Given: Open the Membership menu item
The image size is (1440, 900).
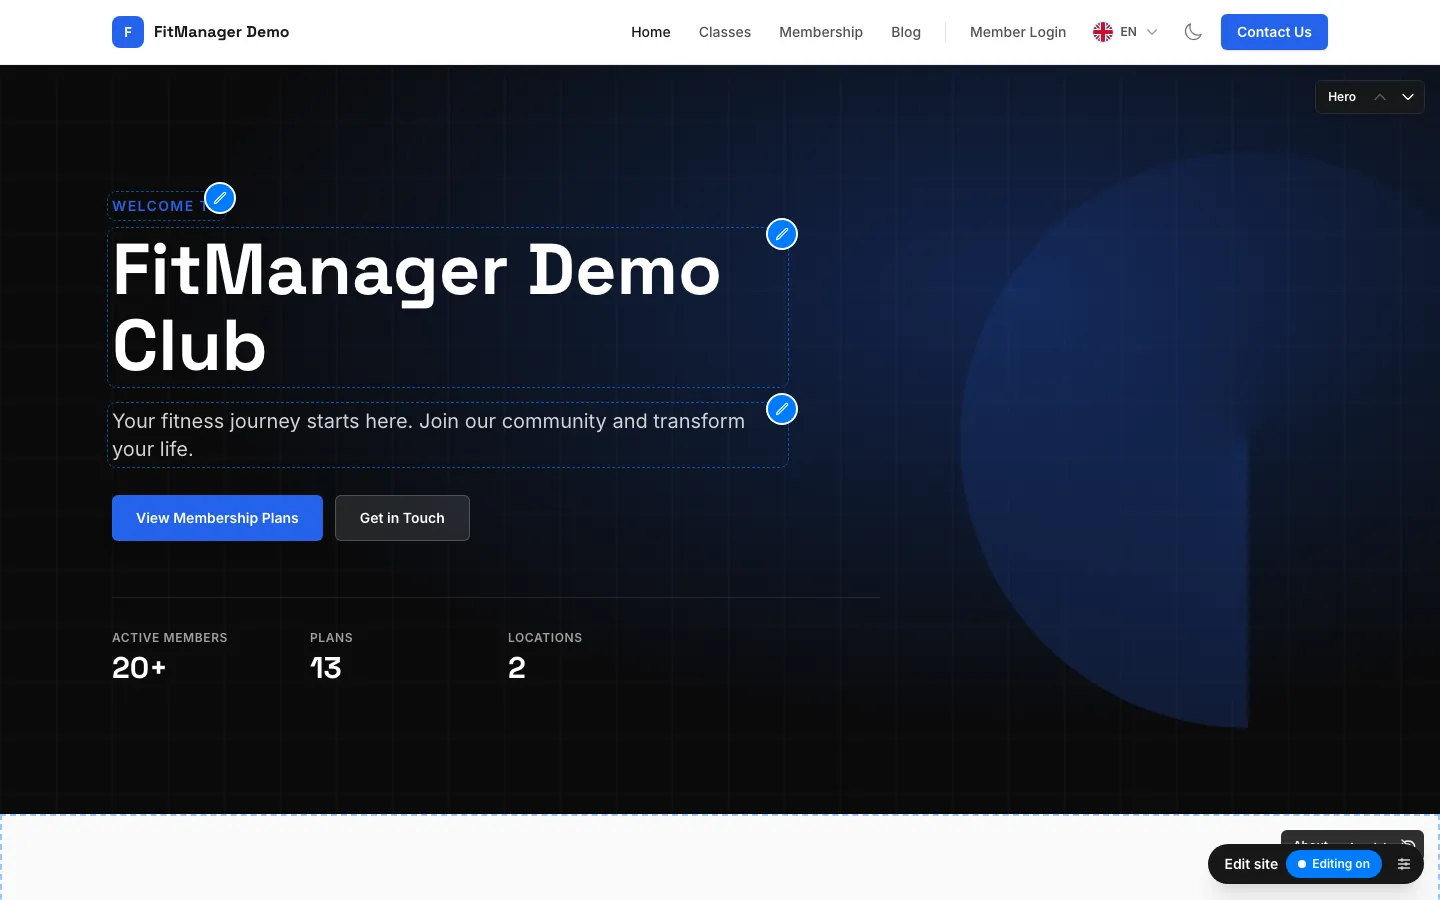Looking at the screenshot, I should [821, 32].
